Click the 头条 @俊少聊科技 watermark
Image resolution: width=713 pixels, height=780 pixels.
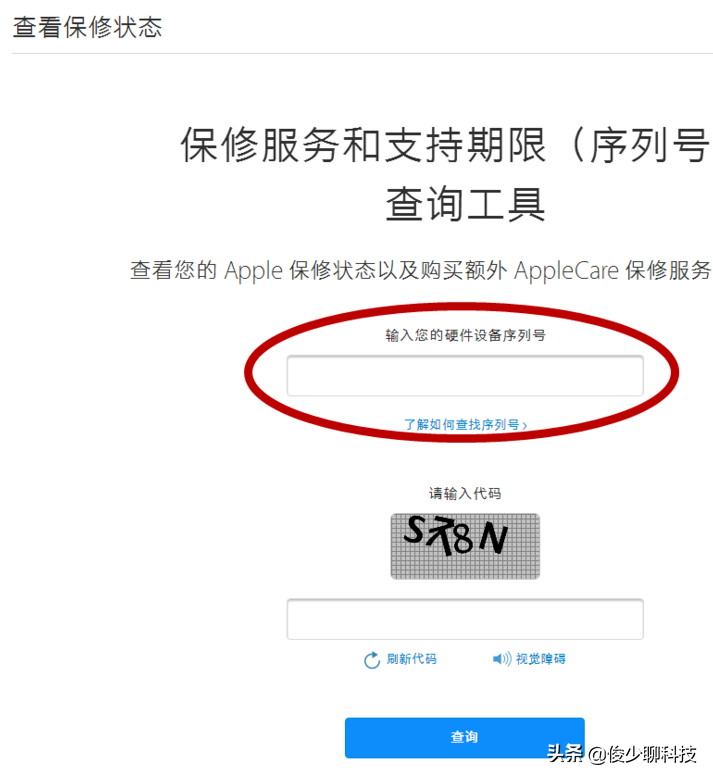pyautogui.click(x=622, y=754)
